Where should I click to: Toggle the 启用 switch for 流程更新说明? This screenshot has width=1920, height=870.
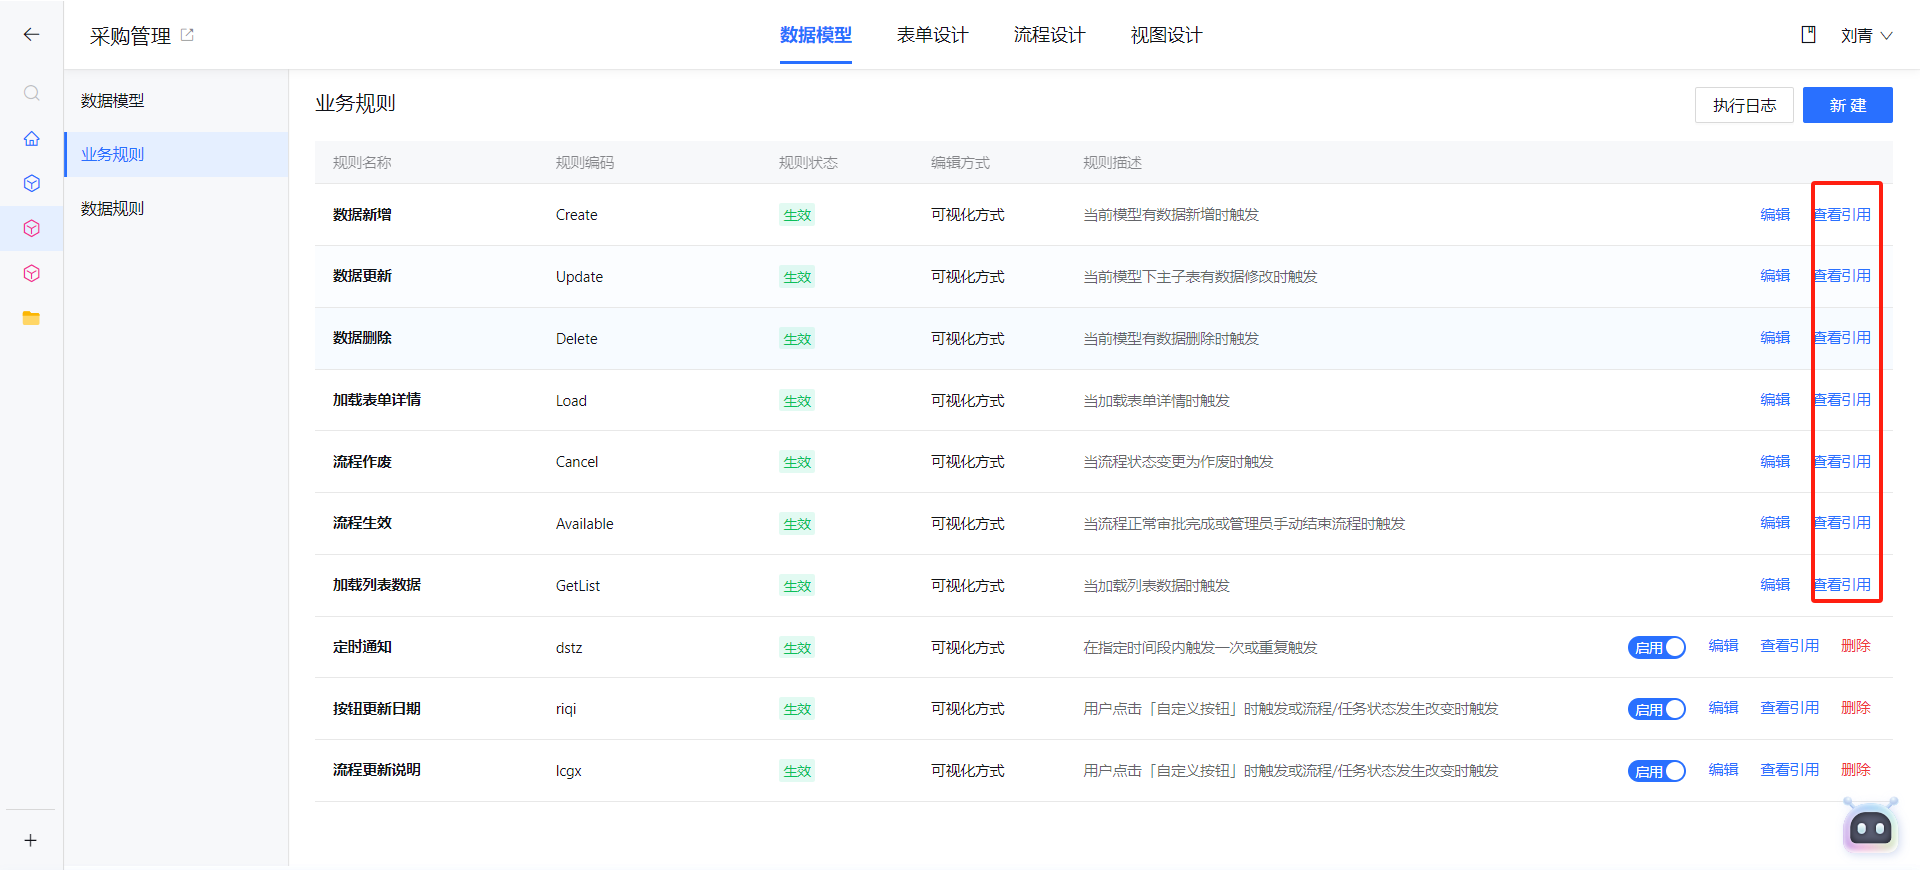click(1657, 771)
